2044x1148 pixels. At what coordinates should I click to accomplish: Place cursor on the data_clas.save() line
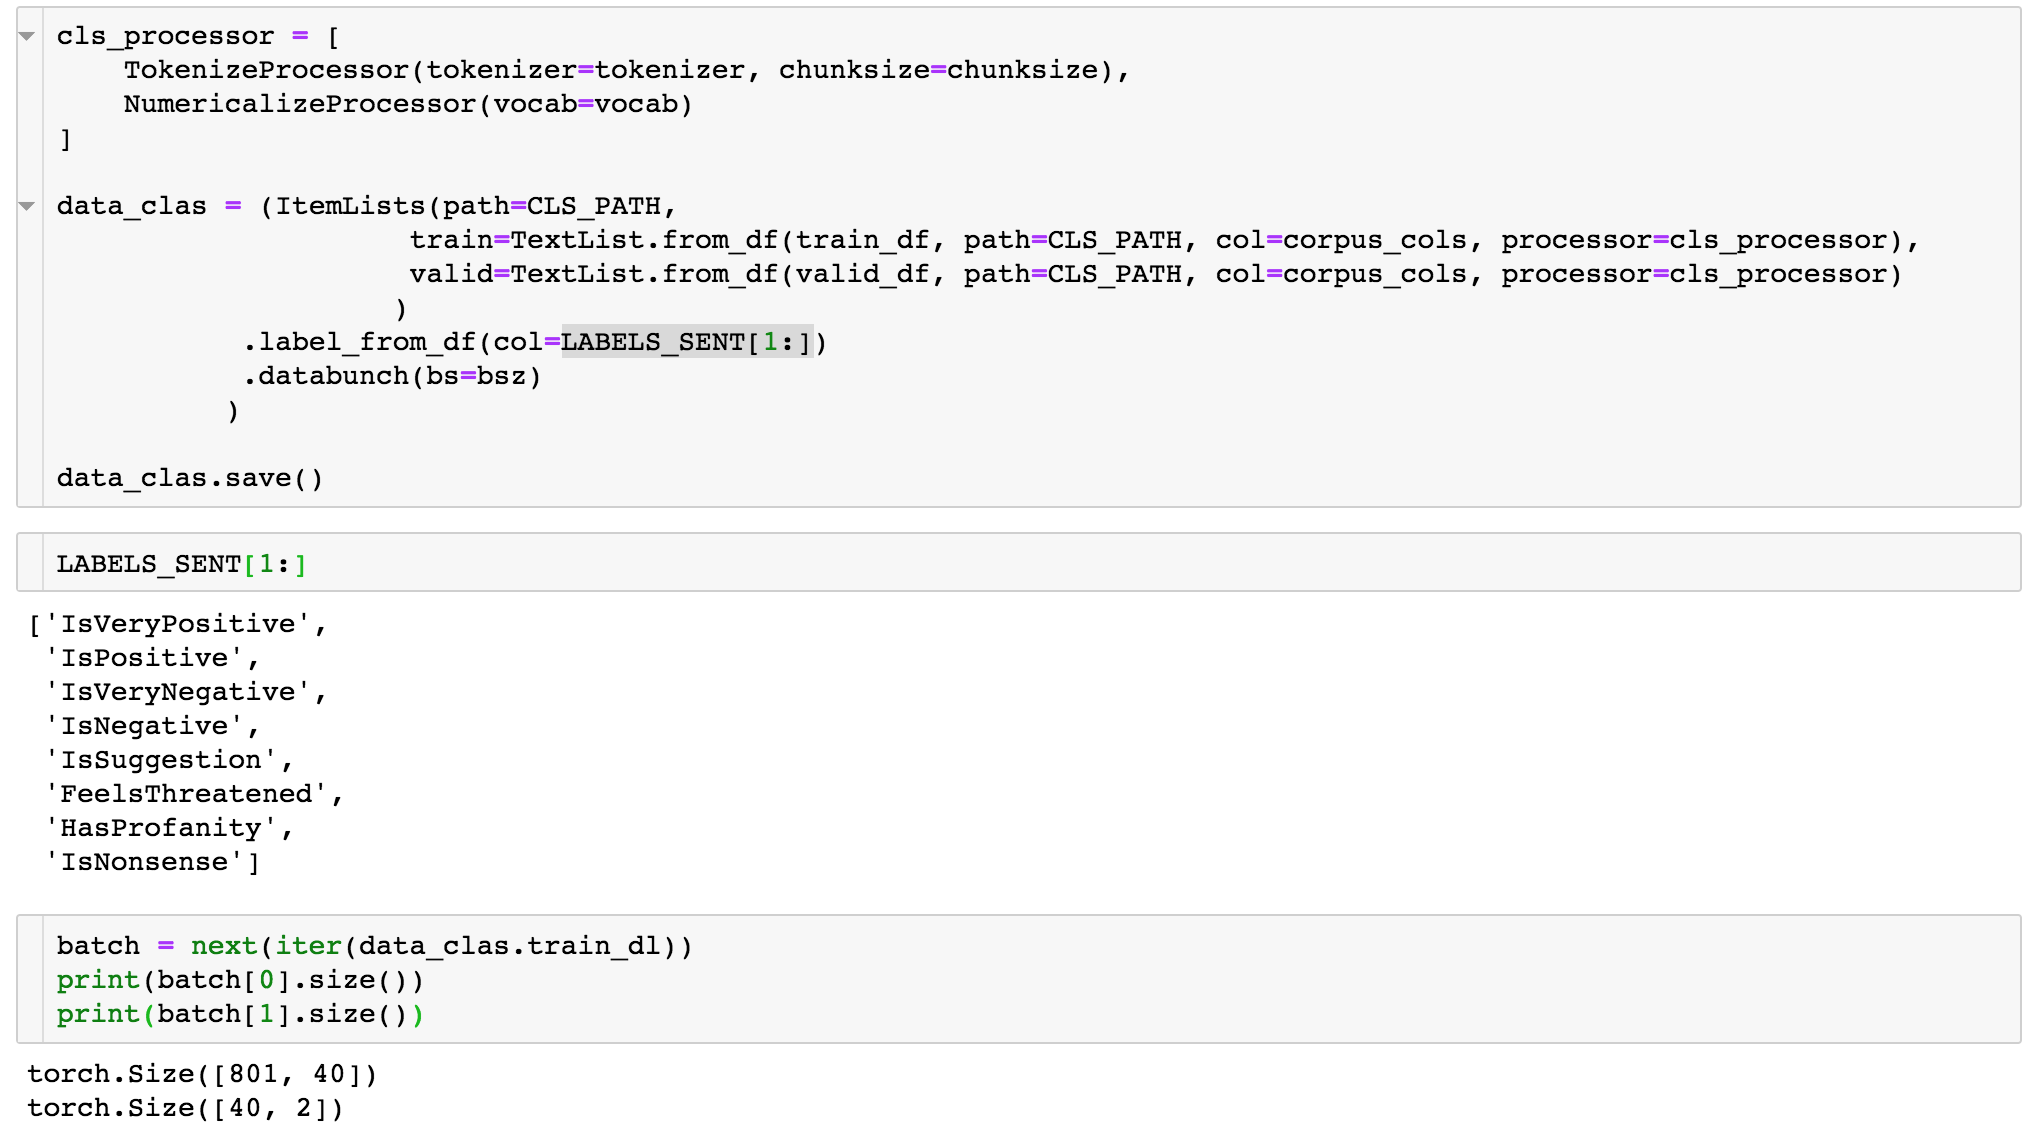pos(190,478)
